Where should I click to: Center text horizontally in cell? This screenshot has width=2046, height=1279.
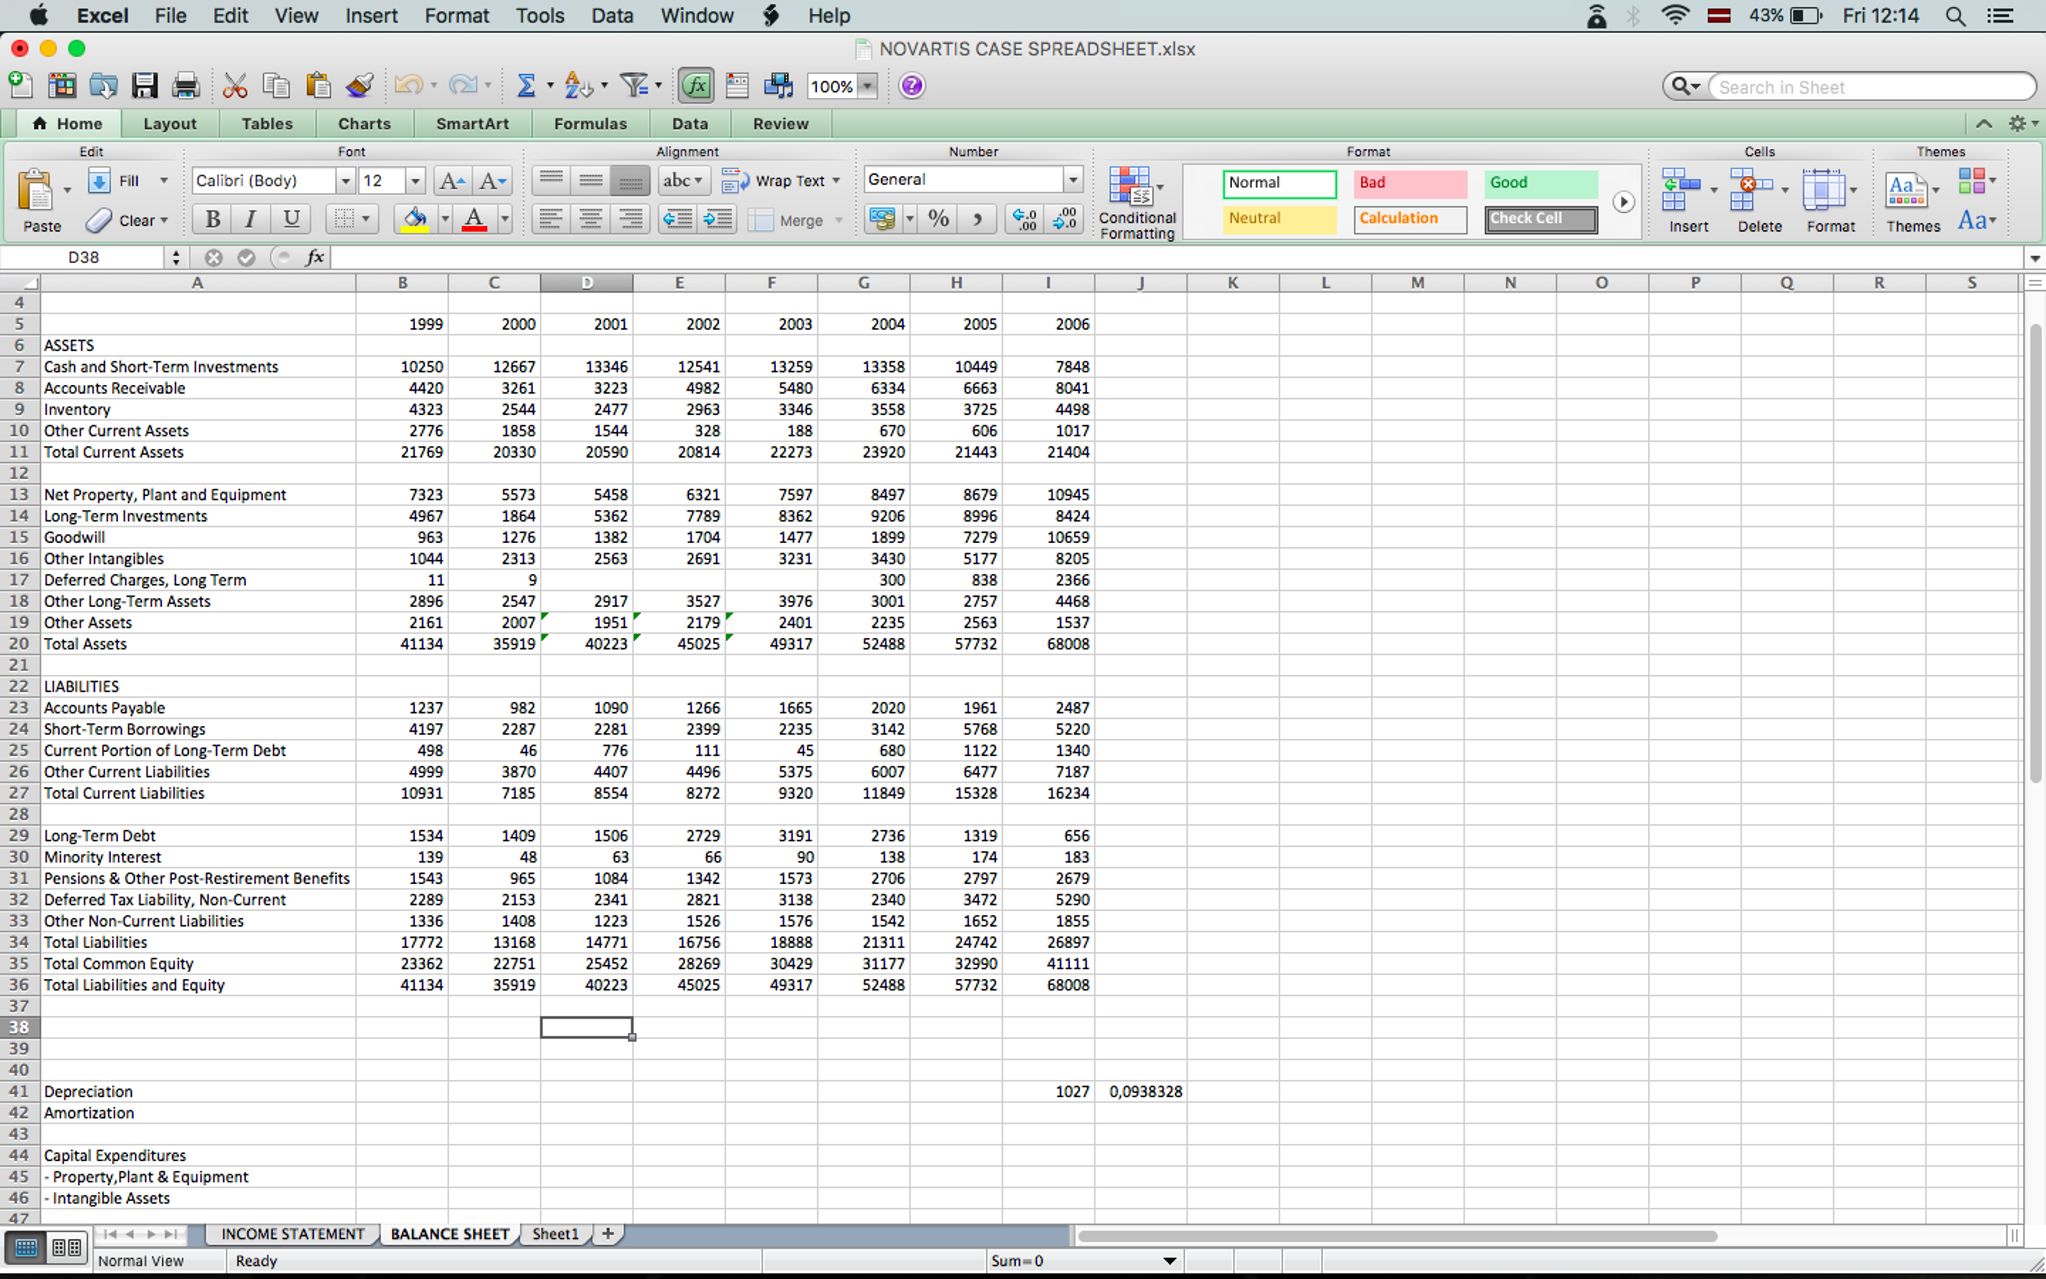pos(591,219)
